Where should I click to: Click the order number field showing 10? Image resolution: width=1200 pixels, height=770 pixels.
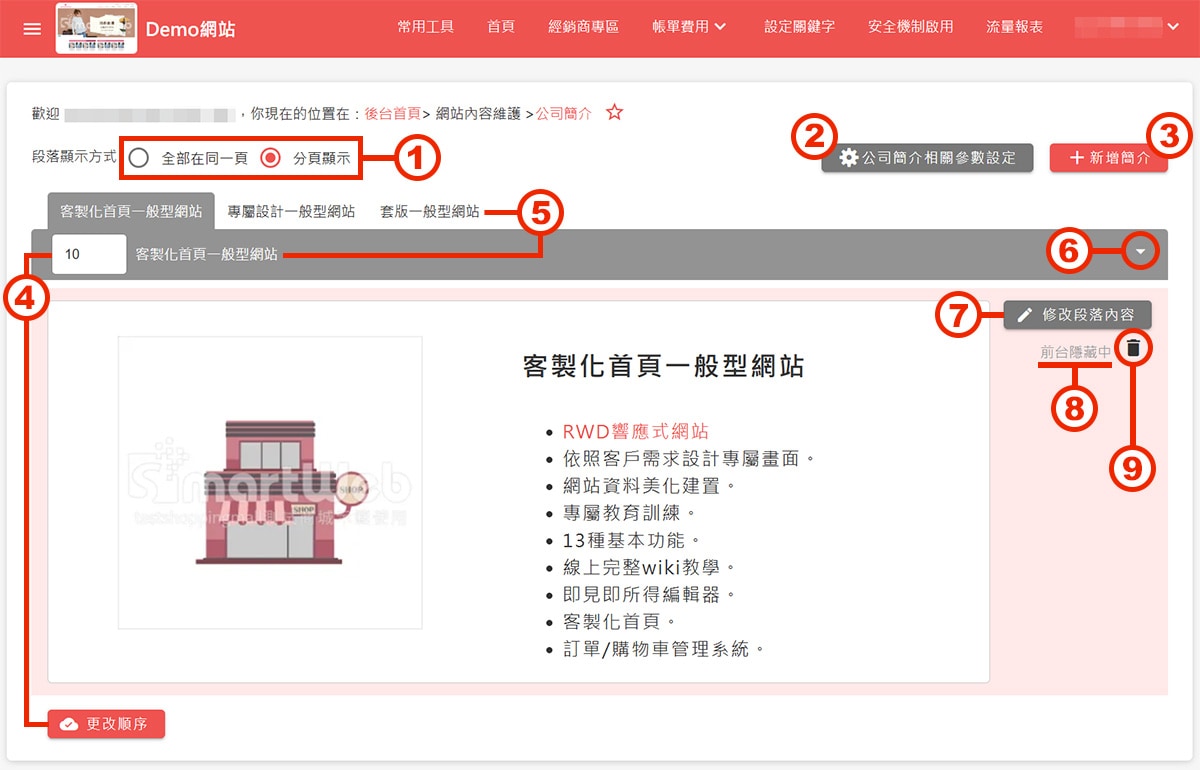click(x=89, y=254)
